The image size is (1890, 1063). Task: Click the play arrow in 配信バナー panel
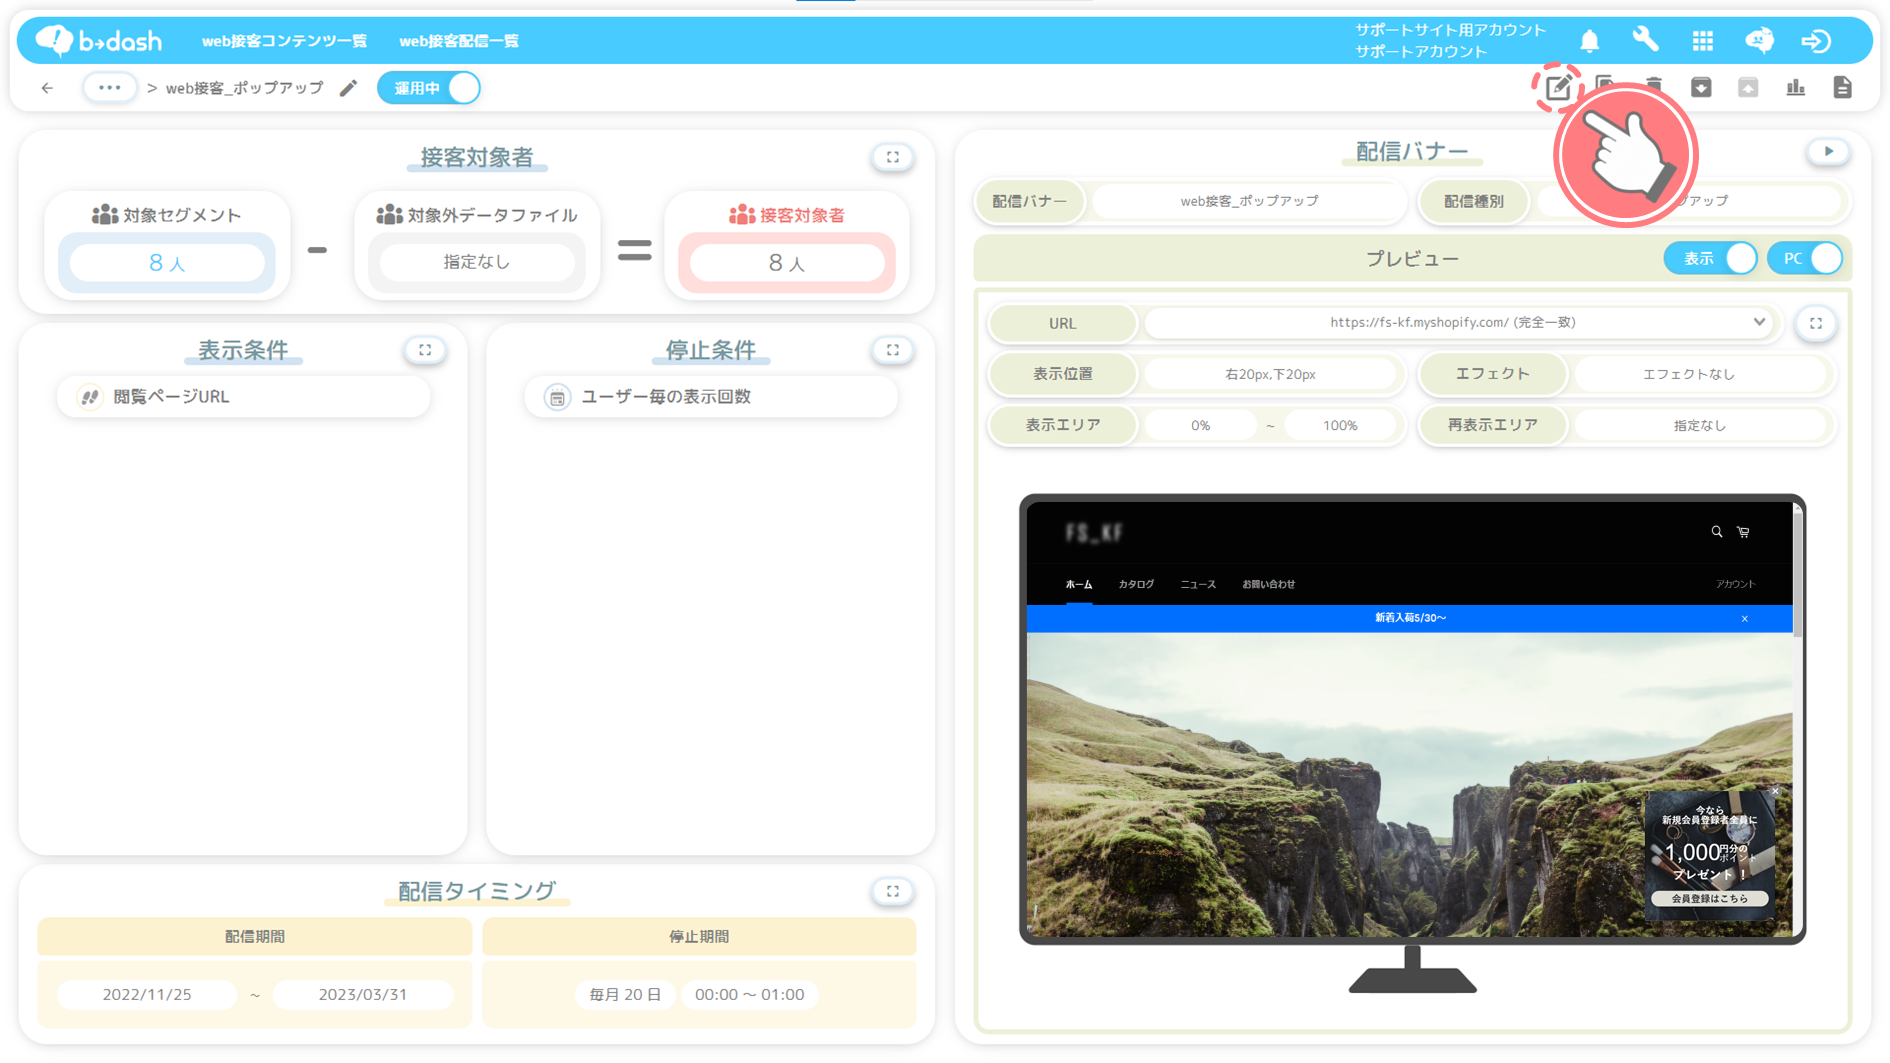(x=1829, y=151)
